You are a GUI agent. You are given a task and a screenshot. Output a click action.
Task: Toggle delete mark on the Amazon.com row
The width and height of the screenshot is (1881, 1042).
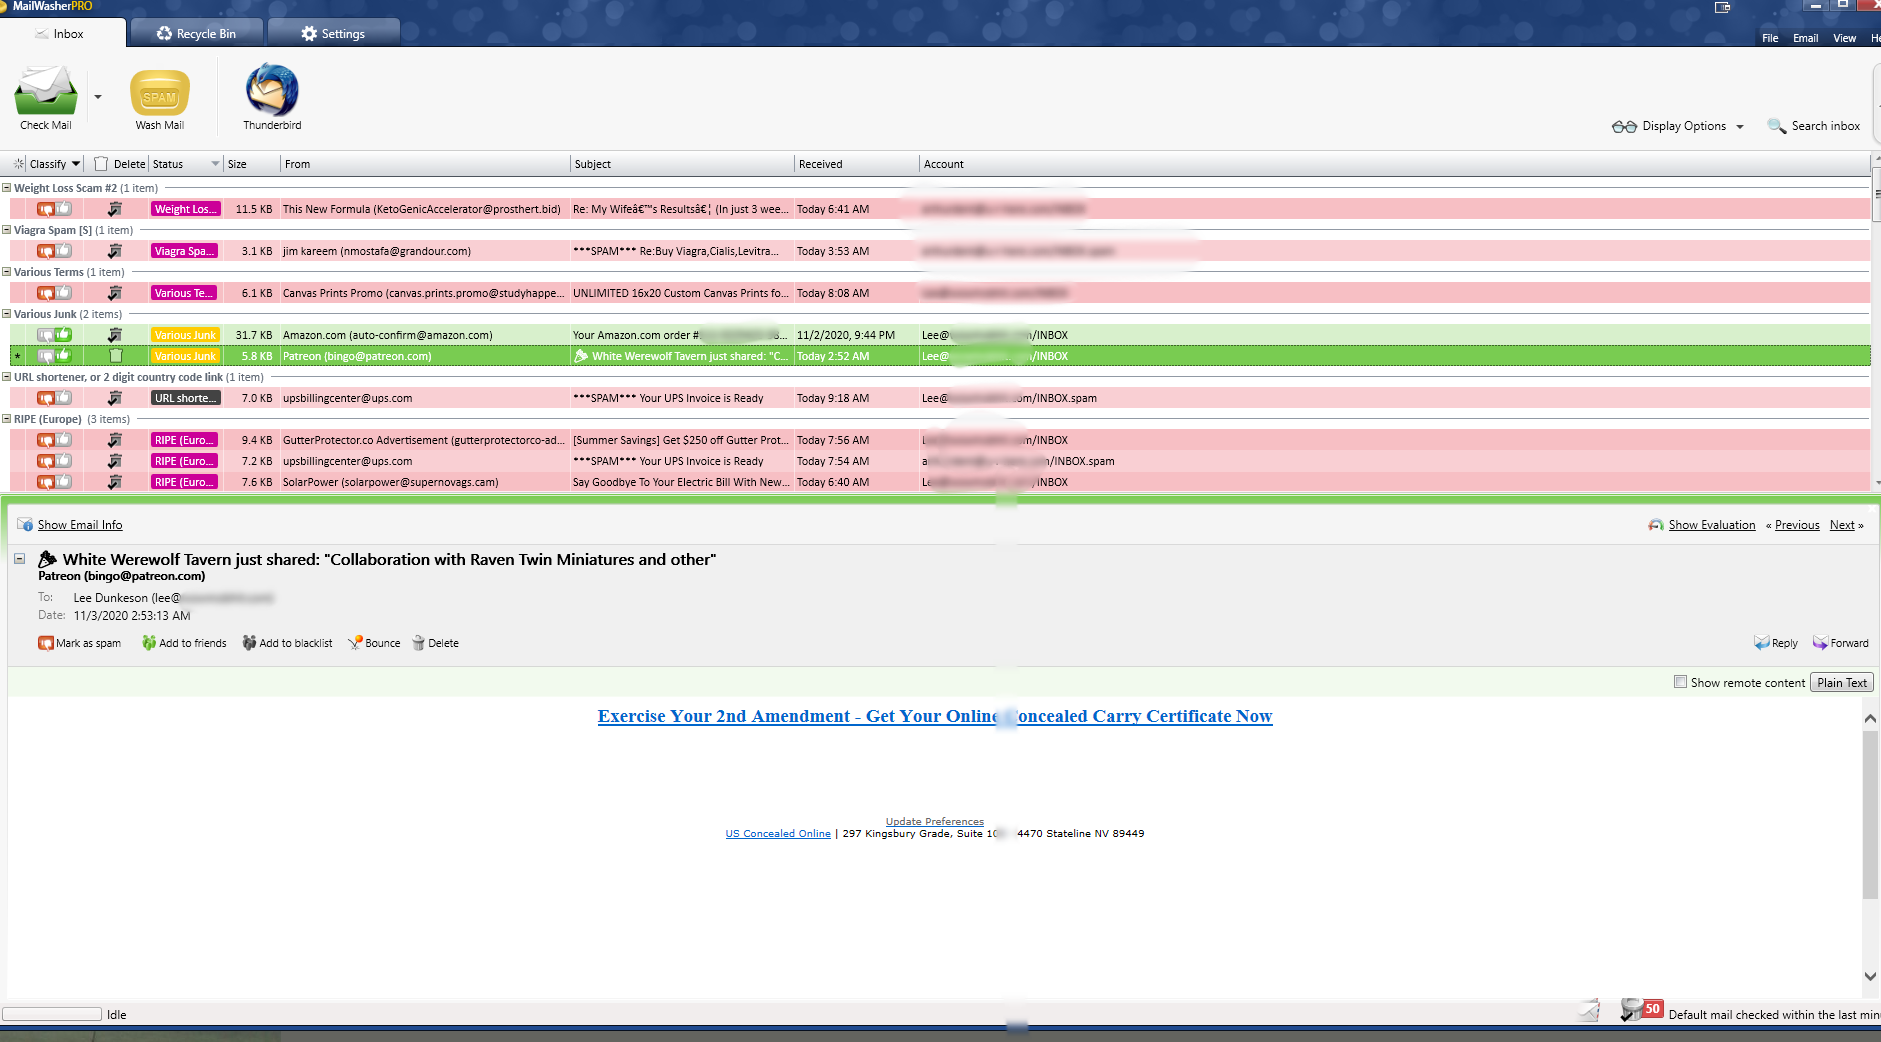point(115,335)
